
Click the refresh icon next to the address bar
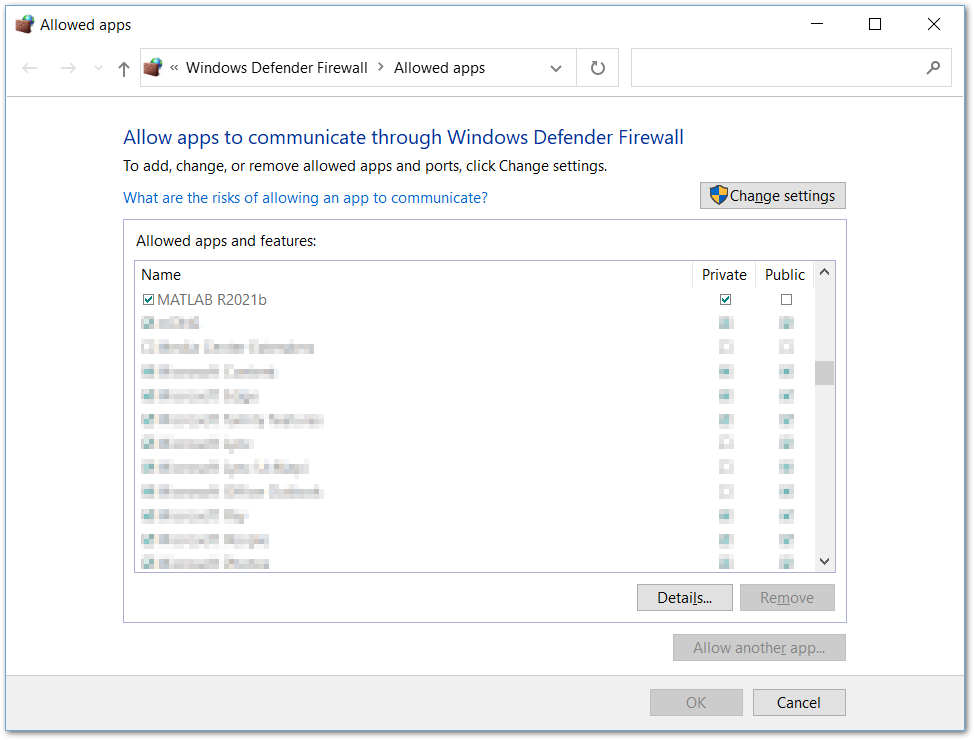point(597,67)
